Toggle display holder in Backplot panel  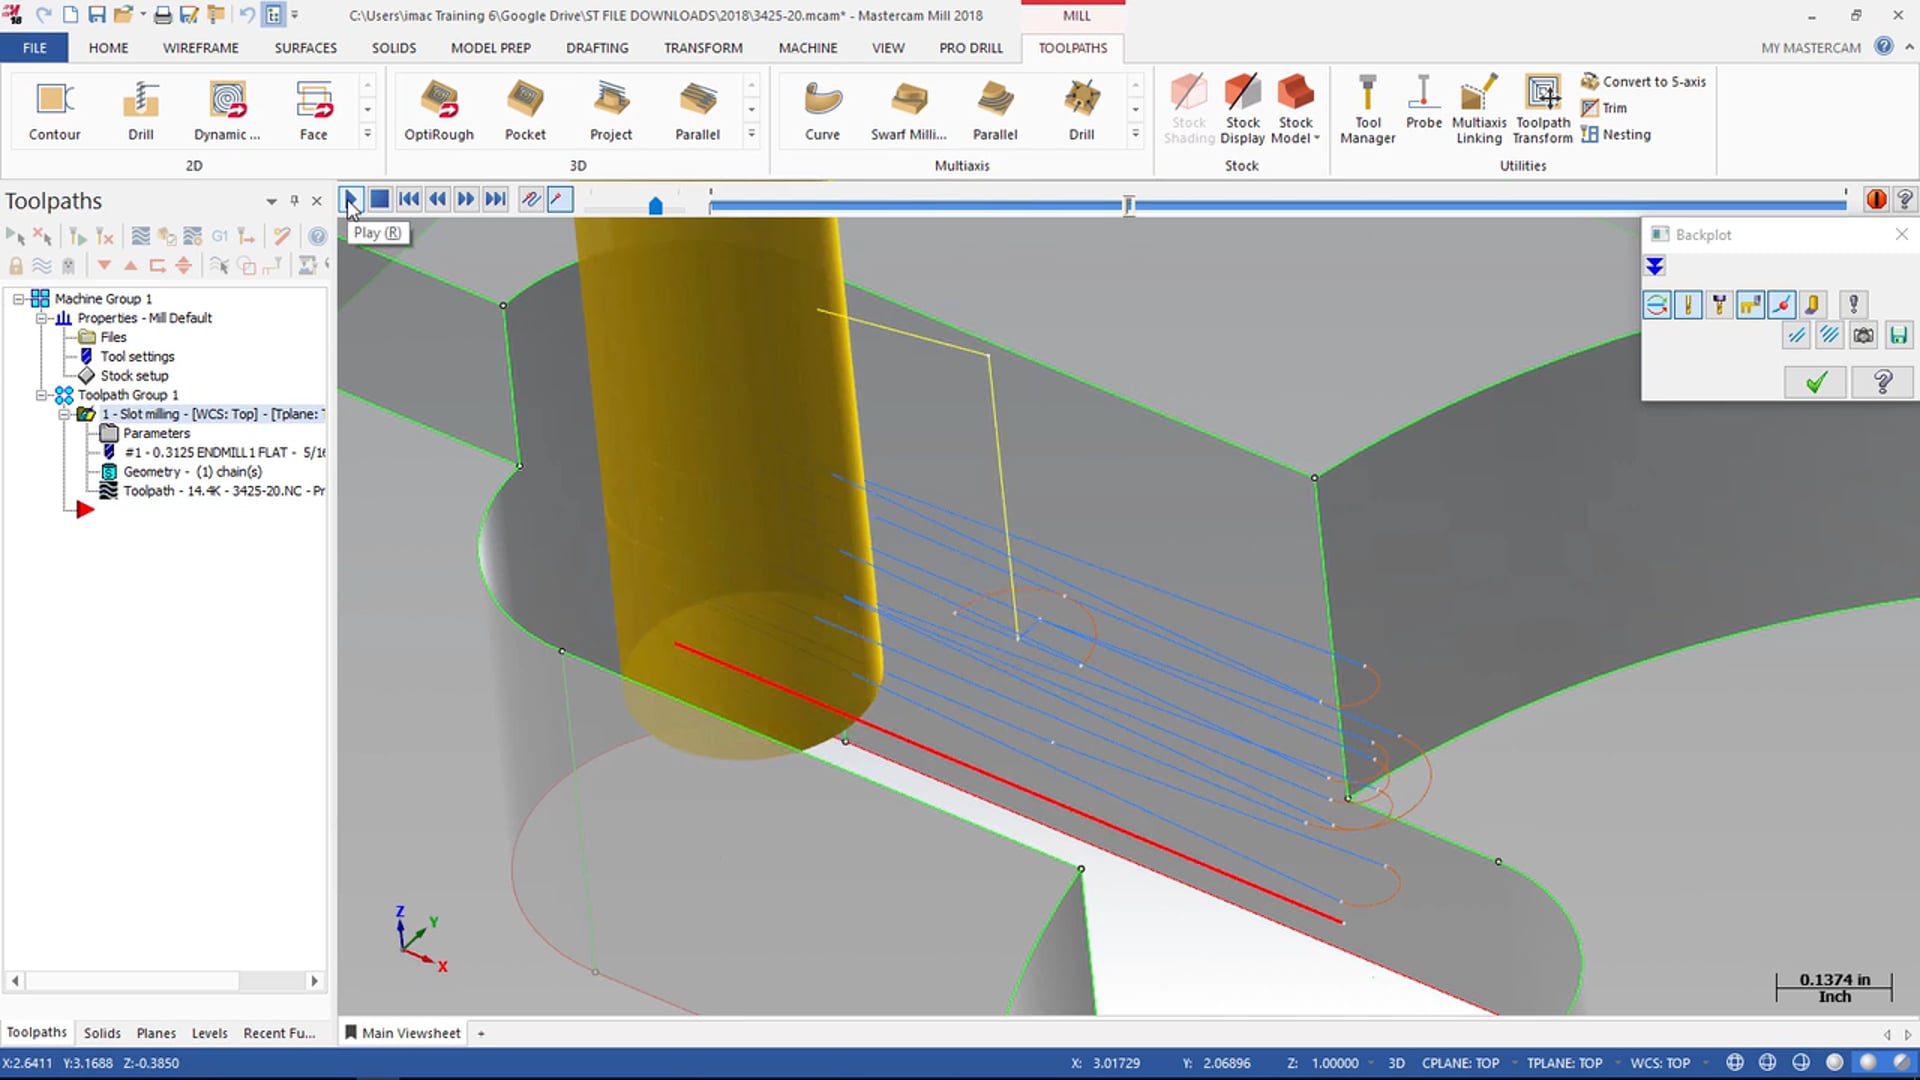point(1719,305)
